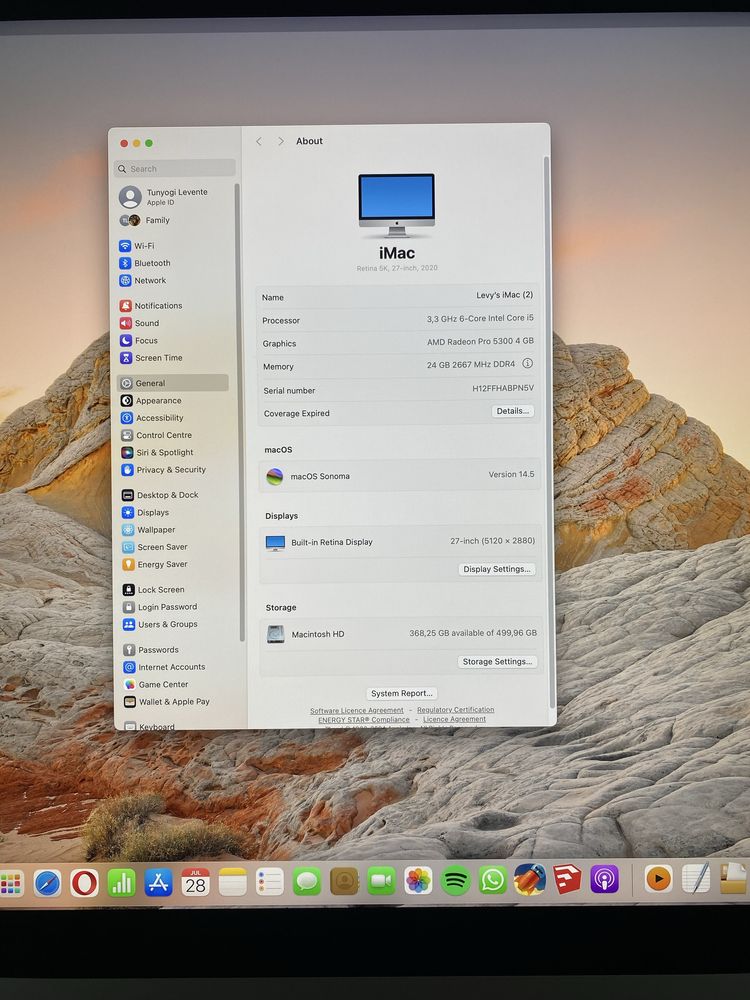Open Lock Screen settings

coord(153,589)
